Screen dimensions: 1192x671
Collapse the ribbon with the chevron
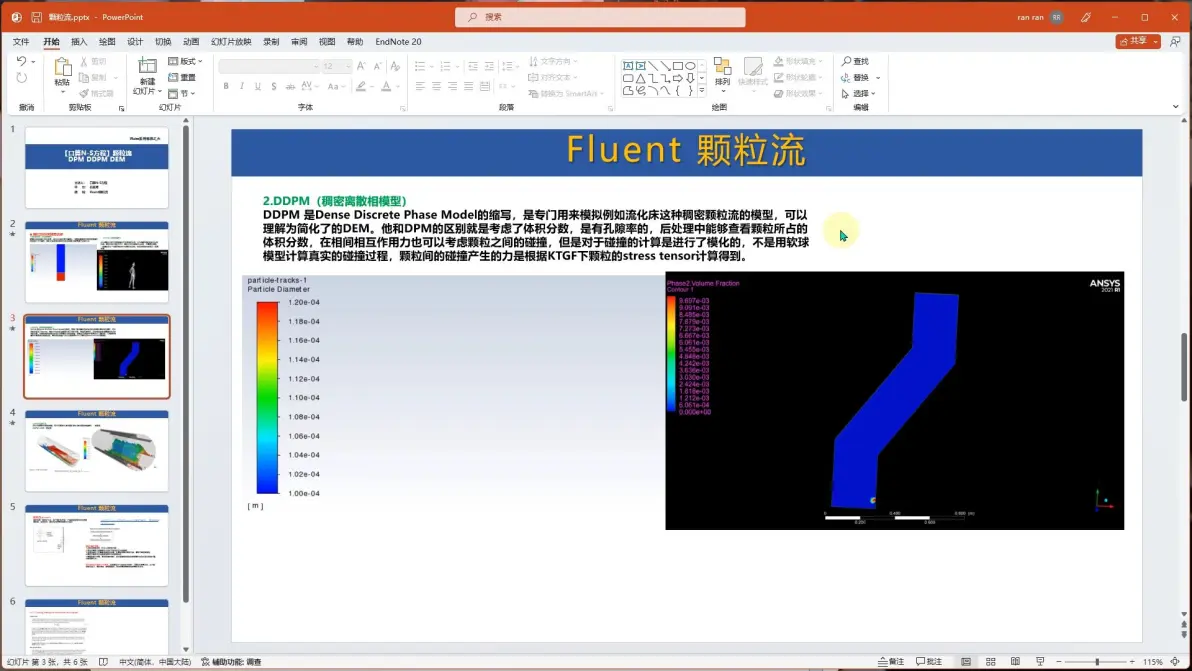pos(1175,107)
